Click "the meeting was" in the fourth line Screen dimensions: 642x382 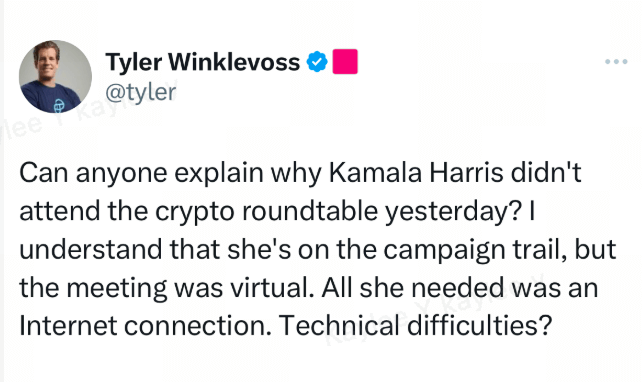[121, 288]
